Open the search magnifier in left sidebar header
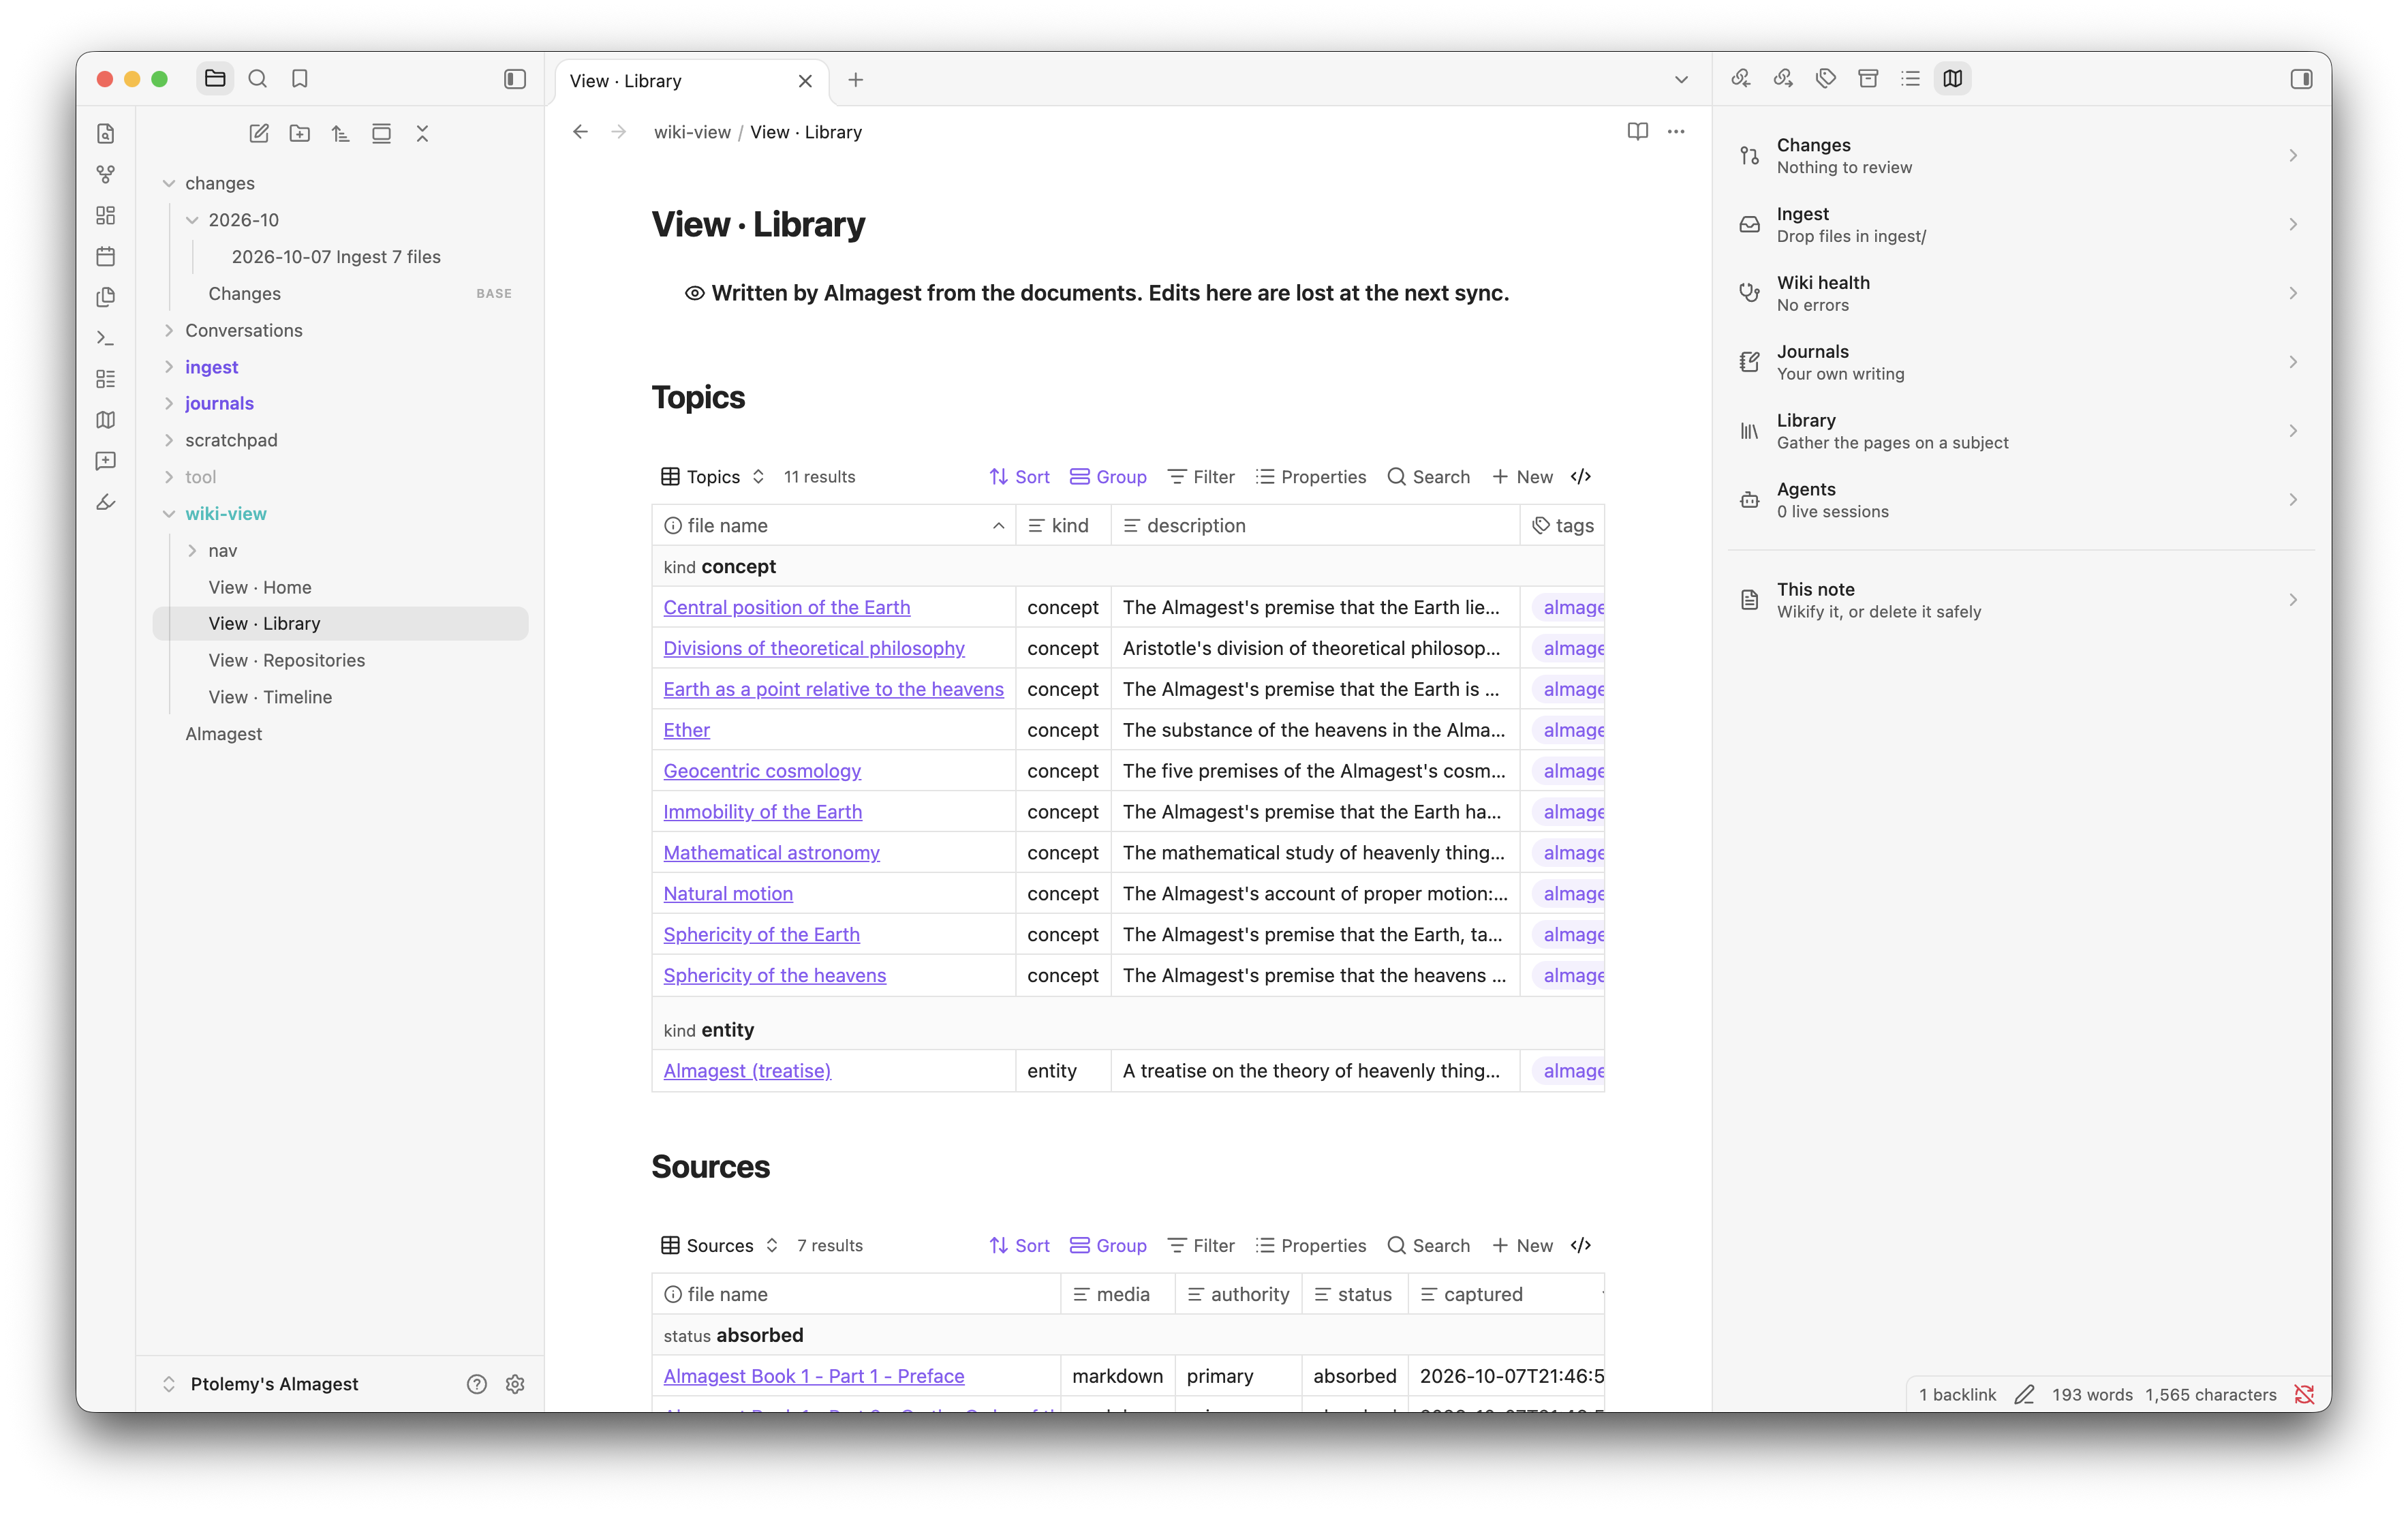The width and height of the screenshot is (2408, 1513). coord(257,78)
